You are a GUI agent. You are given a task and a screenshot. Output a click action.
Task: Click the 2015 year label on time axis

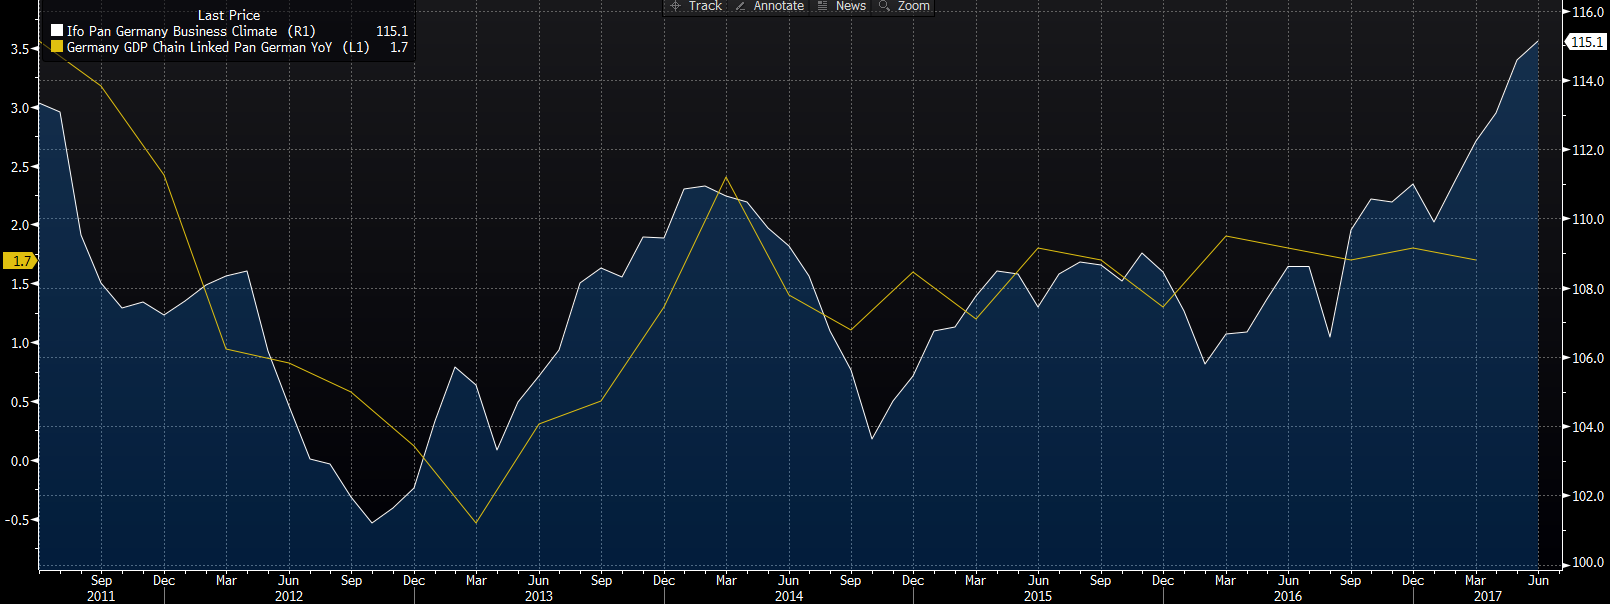pyautogui.click(x=1037, y=596)
